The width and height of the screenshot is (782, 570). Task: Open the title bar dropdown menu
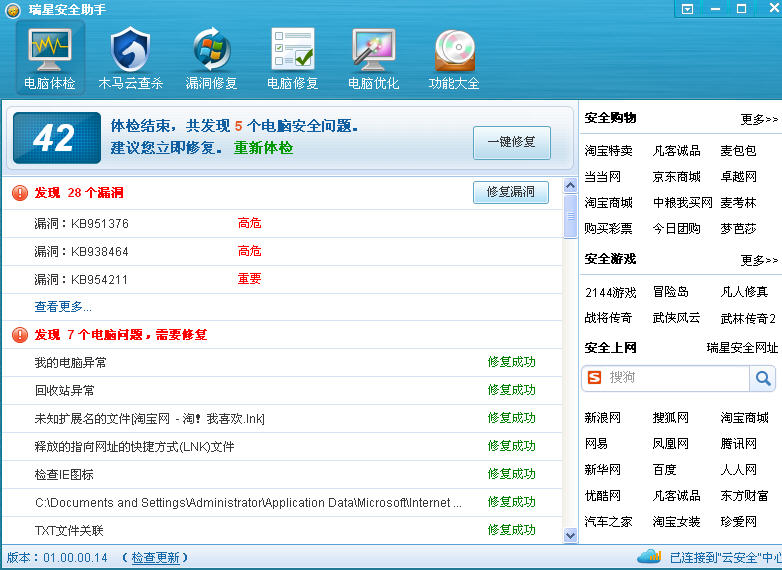pyautogui.click(x=687, y=9)
